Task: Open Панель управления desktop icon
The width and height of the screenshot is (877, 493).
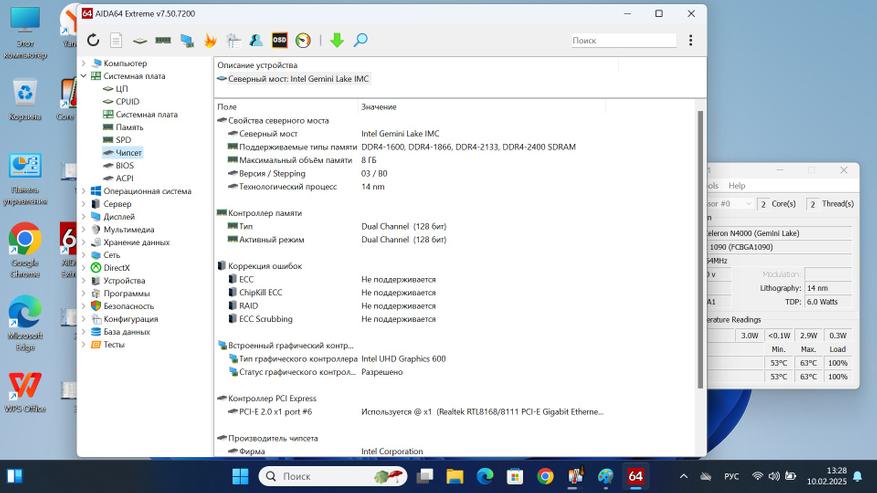Action: 25,179
